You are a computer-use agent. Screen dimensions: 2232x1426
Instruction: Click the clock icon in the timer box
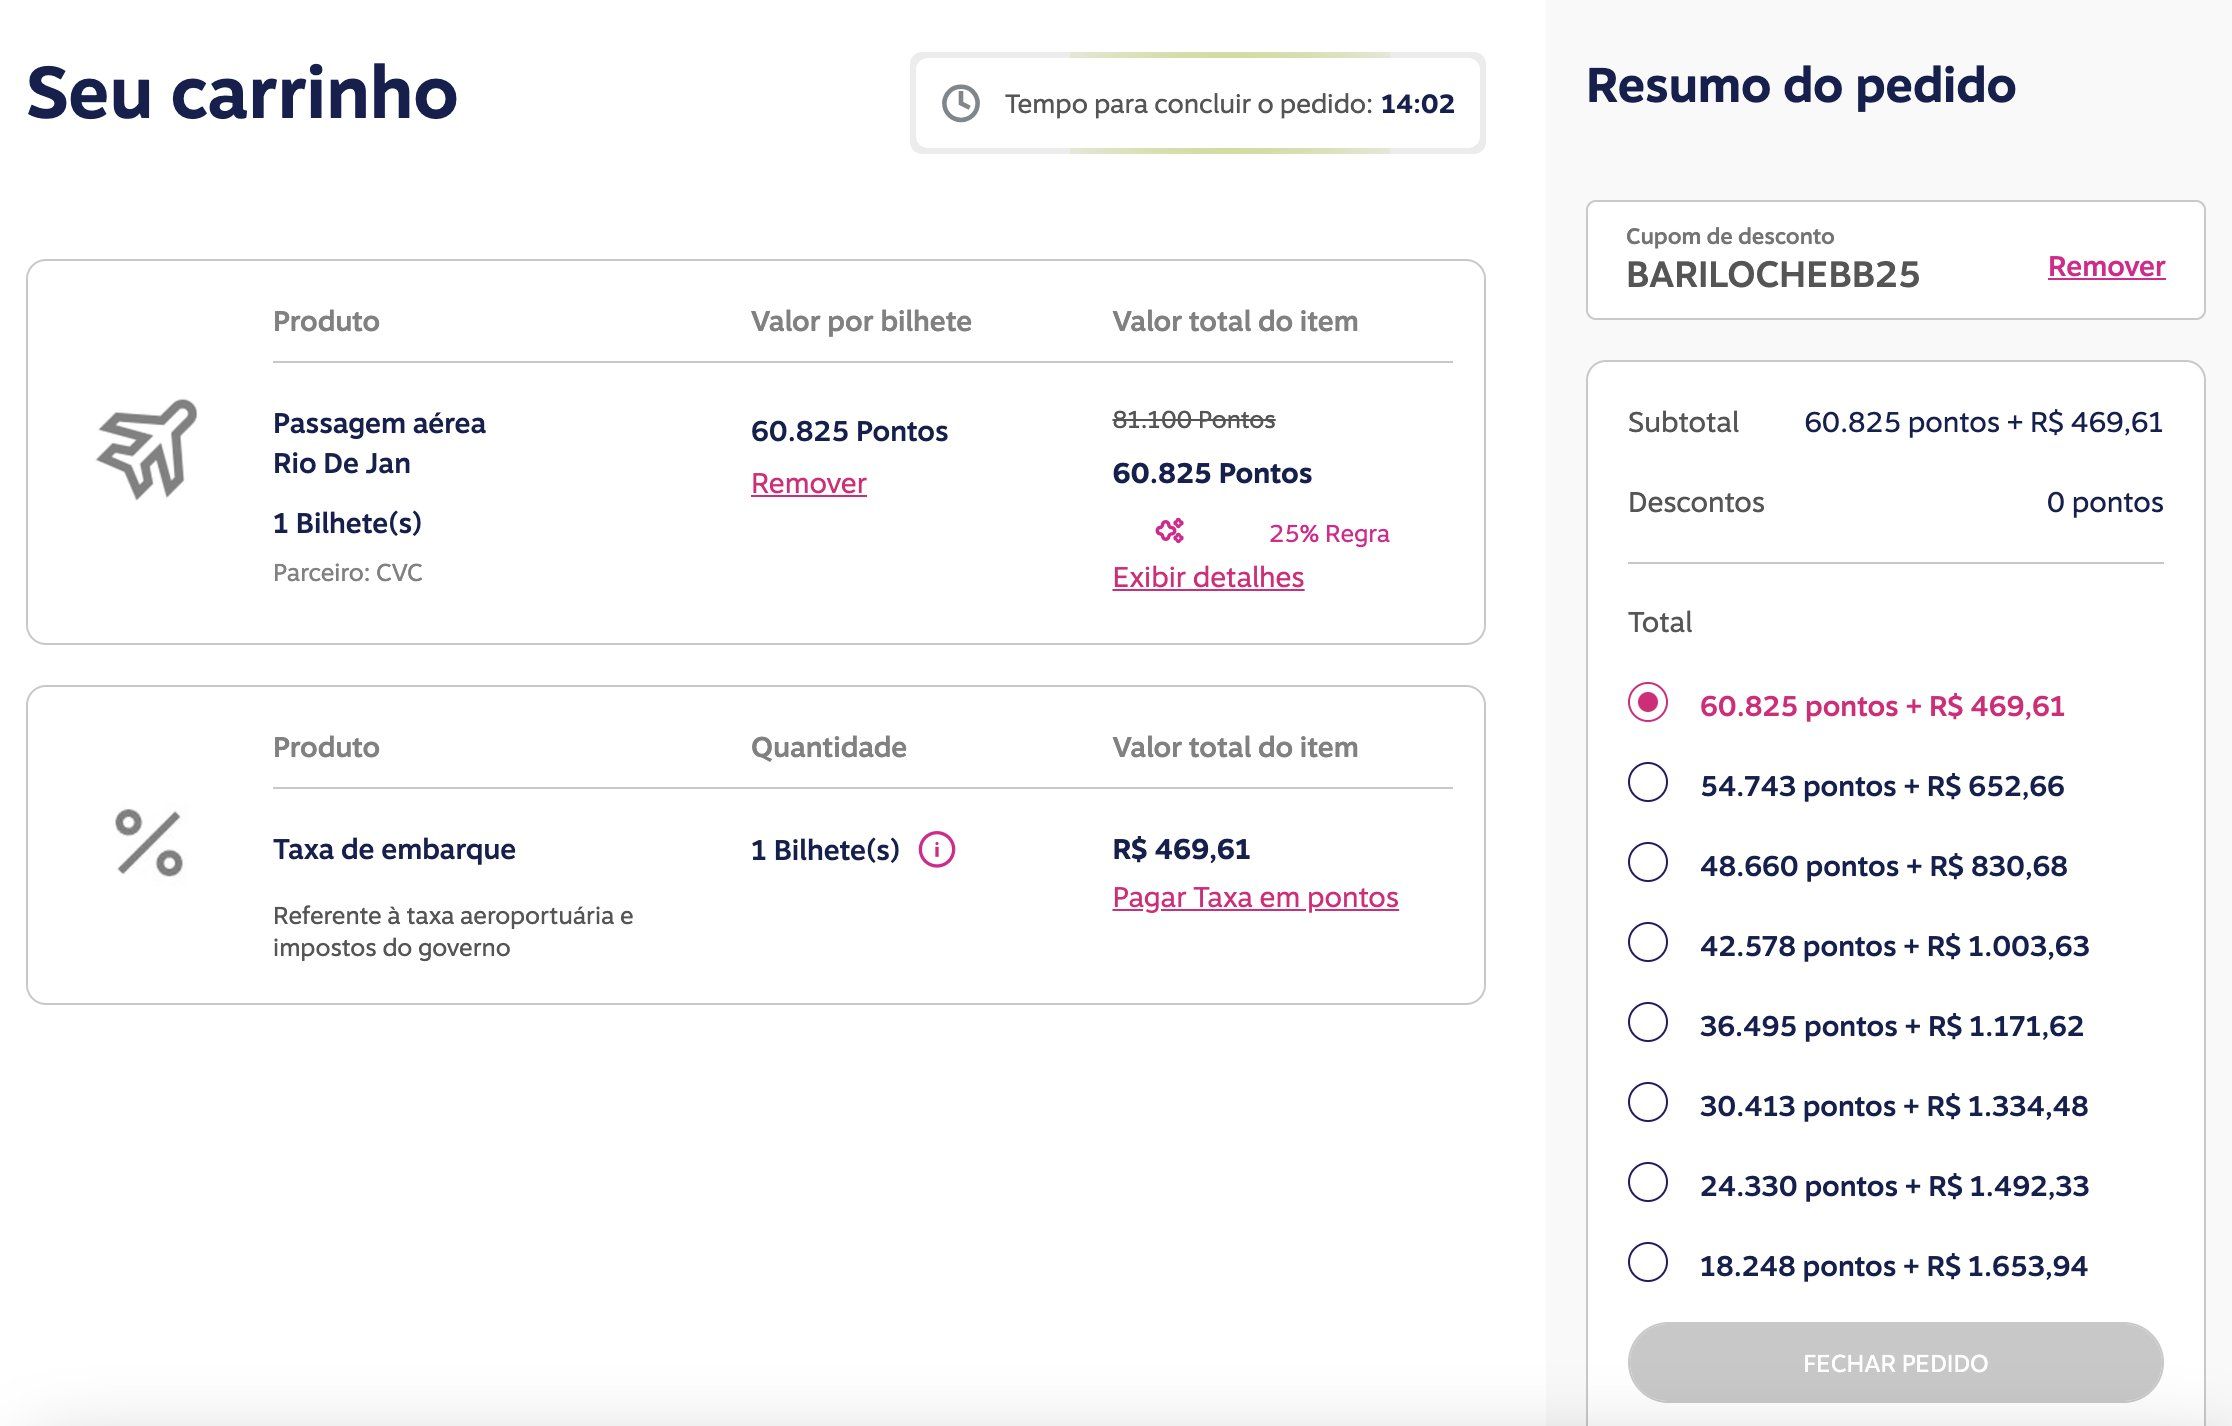point(961,103)
